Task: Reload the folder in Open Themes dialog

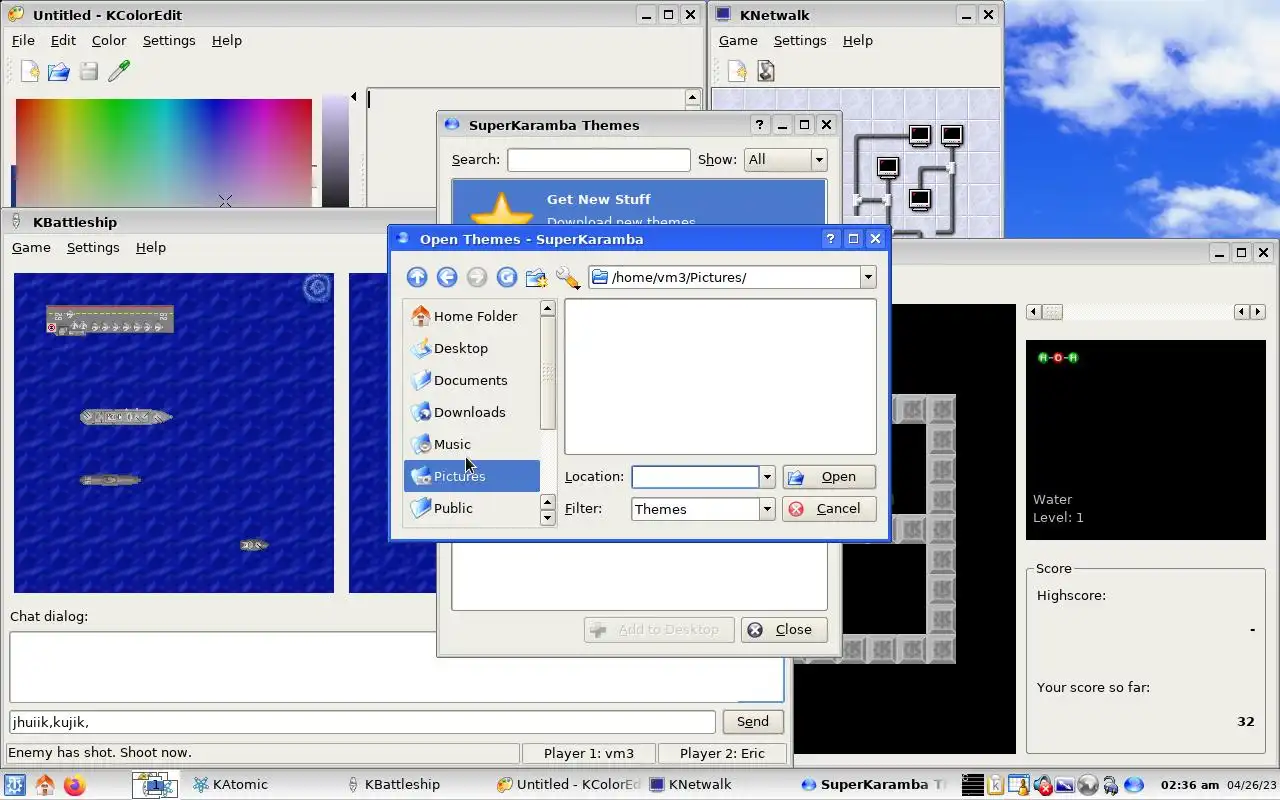Action: tap(507, 277)
